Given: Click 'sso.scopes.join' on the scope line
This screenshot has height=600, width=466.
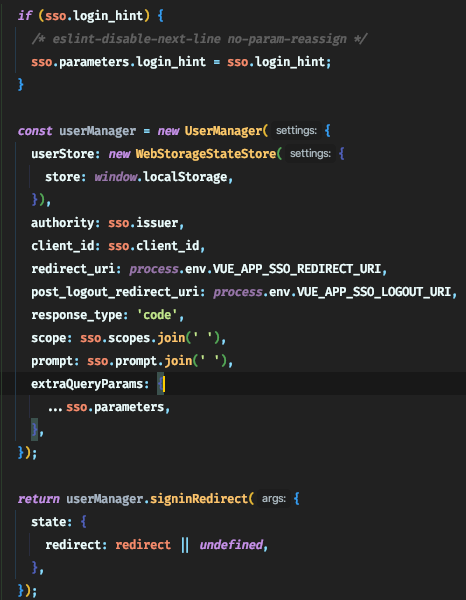Looking at the screenshot, I should pyautogui.click(x=133, y=338).
